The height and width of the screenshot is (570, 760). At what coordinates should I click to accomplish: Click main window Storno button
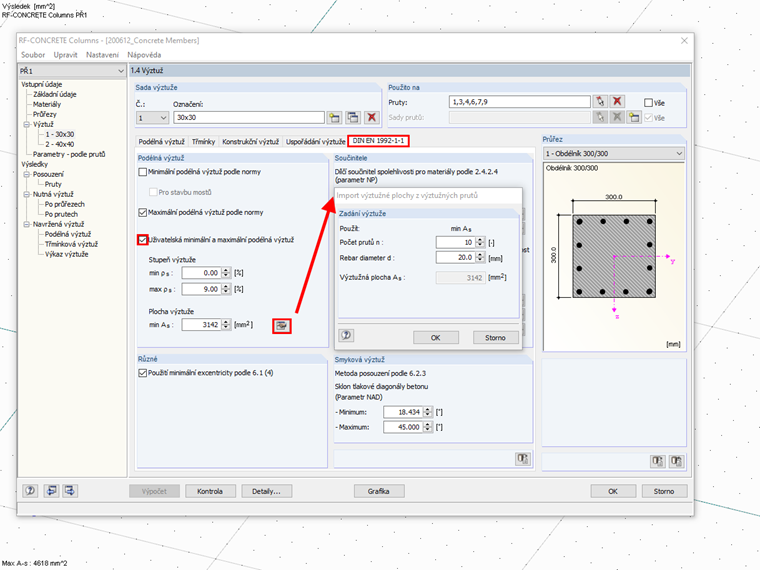(664, 491)
